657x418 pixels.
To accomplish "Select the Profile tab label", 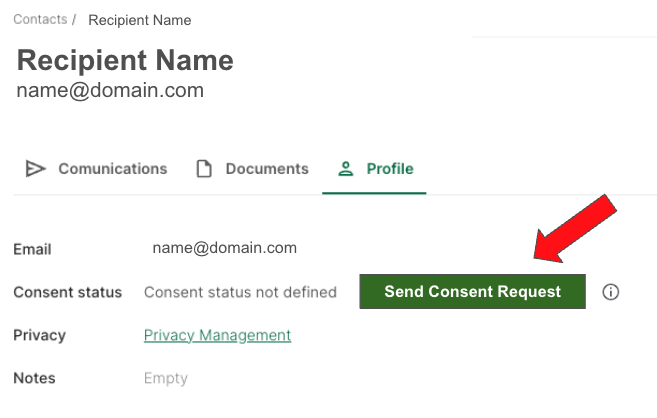I will (x=390, y=169).
